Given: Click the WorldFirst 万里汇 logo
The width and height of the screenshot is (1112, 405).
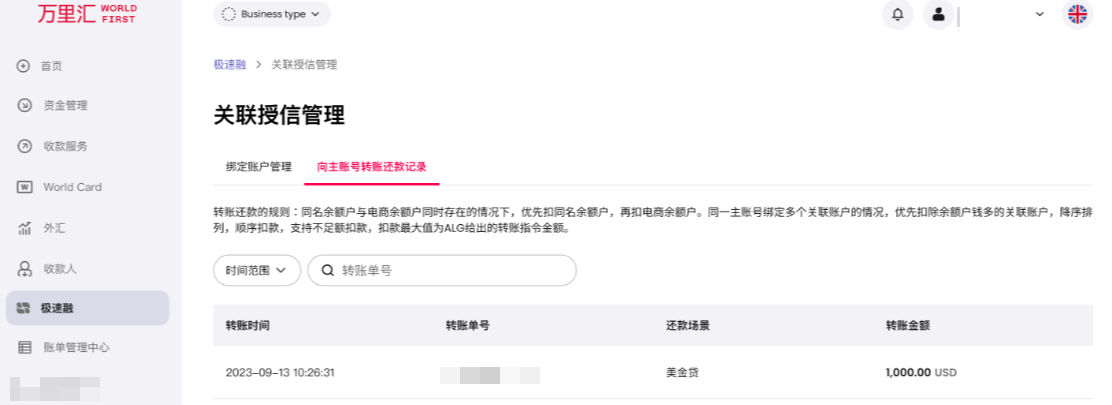Looking at the screenshot, I should (x=87, y=14).
